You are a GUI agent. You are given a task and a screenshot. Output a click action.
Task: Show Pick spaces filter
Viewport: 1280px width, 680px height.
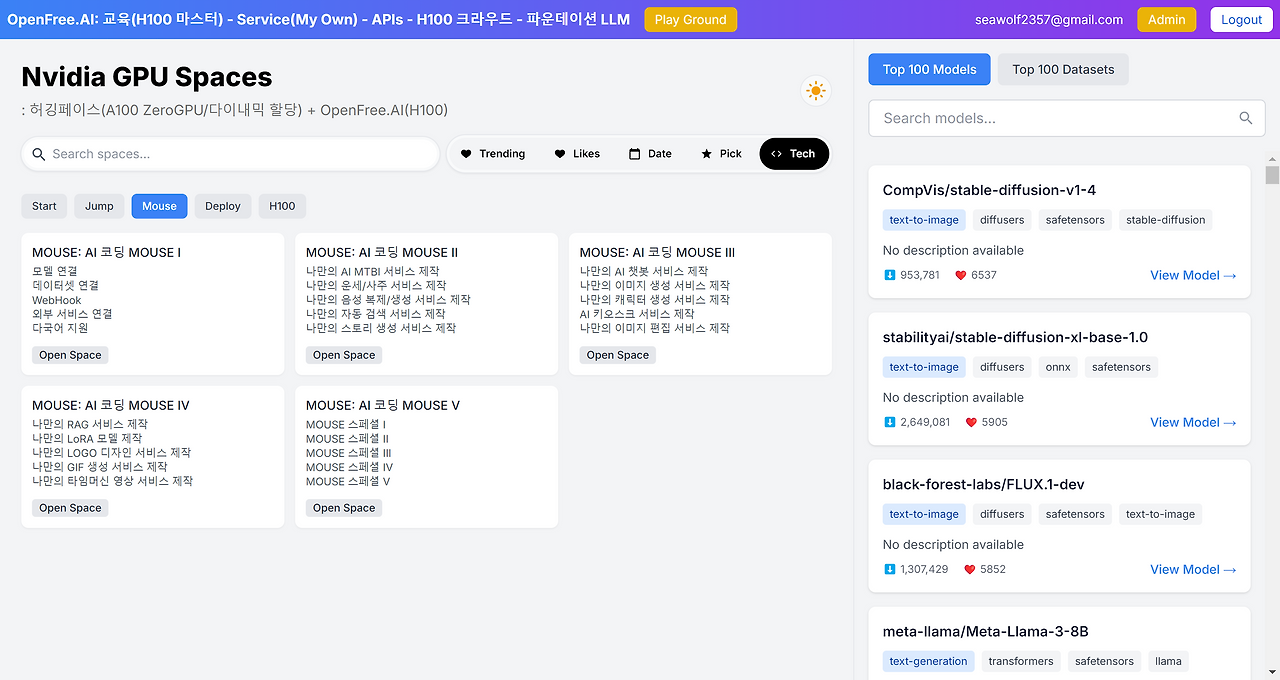[x=721, y=154]
